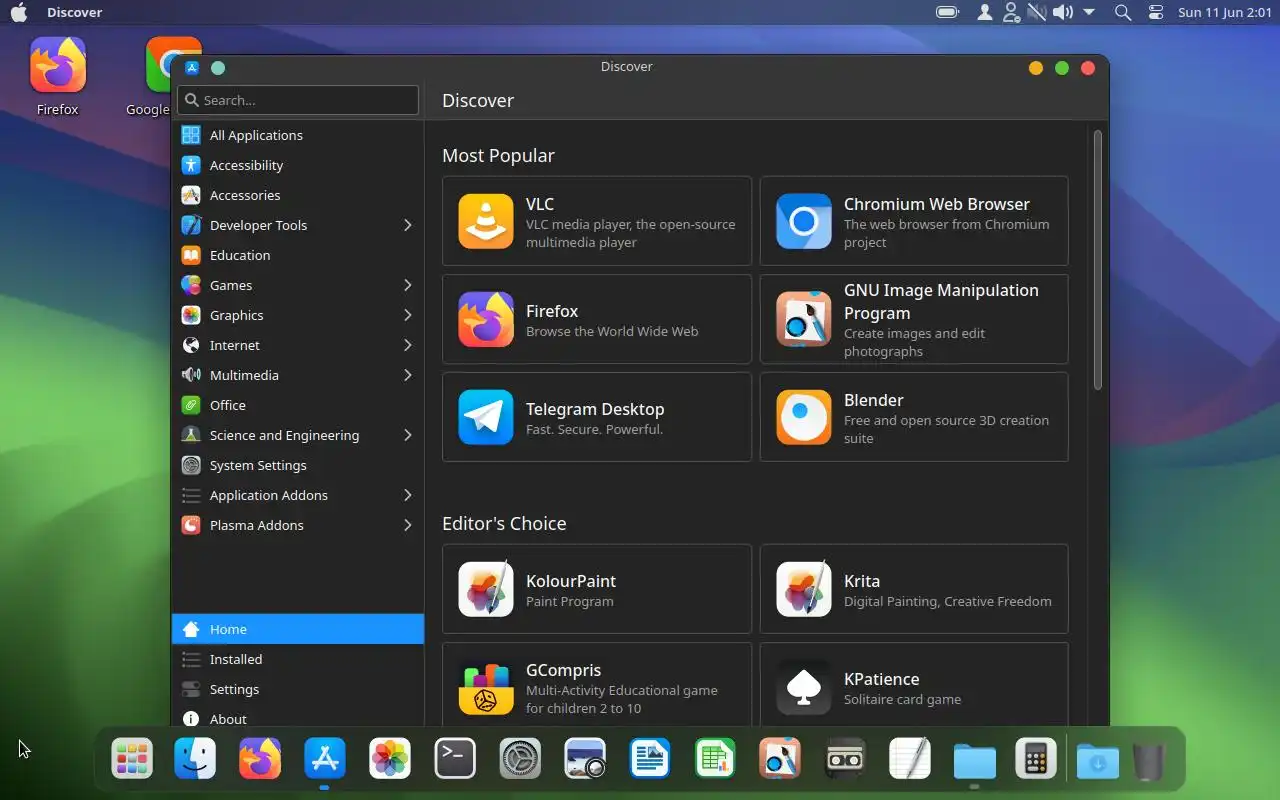Click the KolourPaint icon
The image size is (1280, 800).
click(486, 589)
